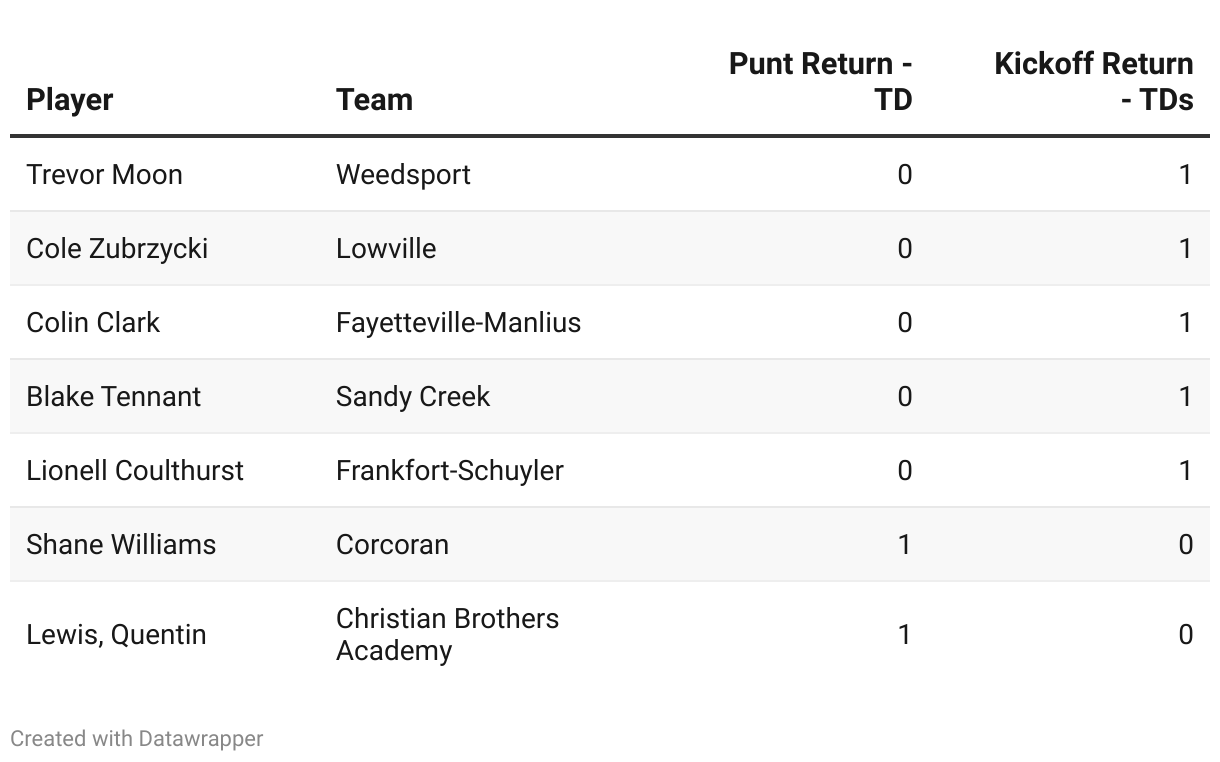
Task: Click on Shane Williams' name
Action: (x=121, y=544)
